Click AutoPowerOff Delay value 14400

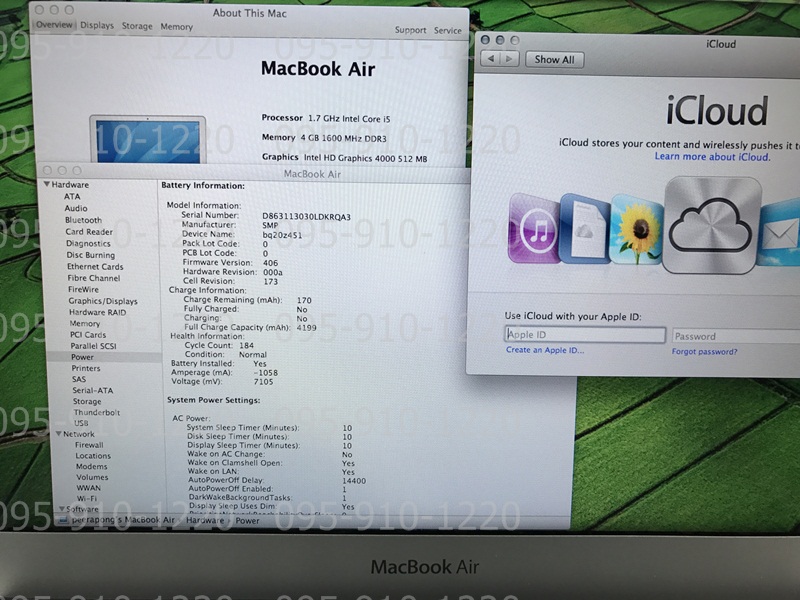coord(354,481)
